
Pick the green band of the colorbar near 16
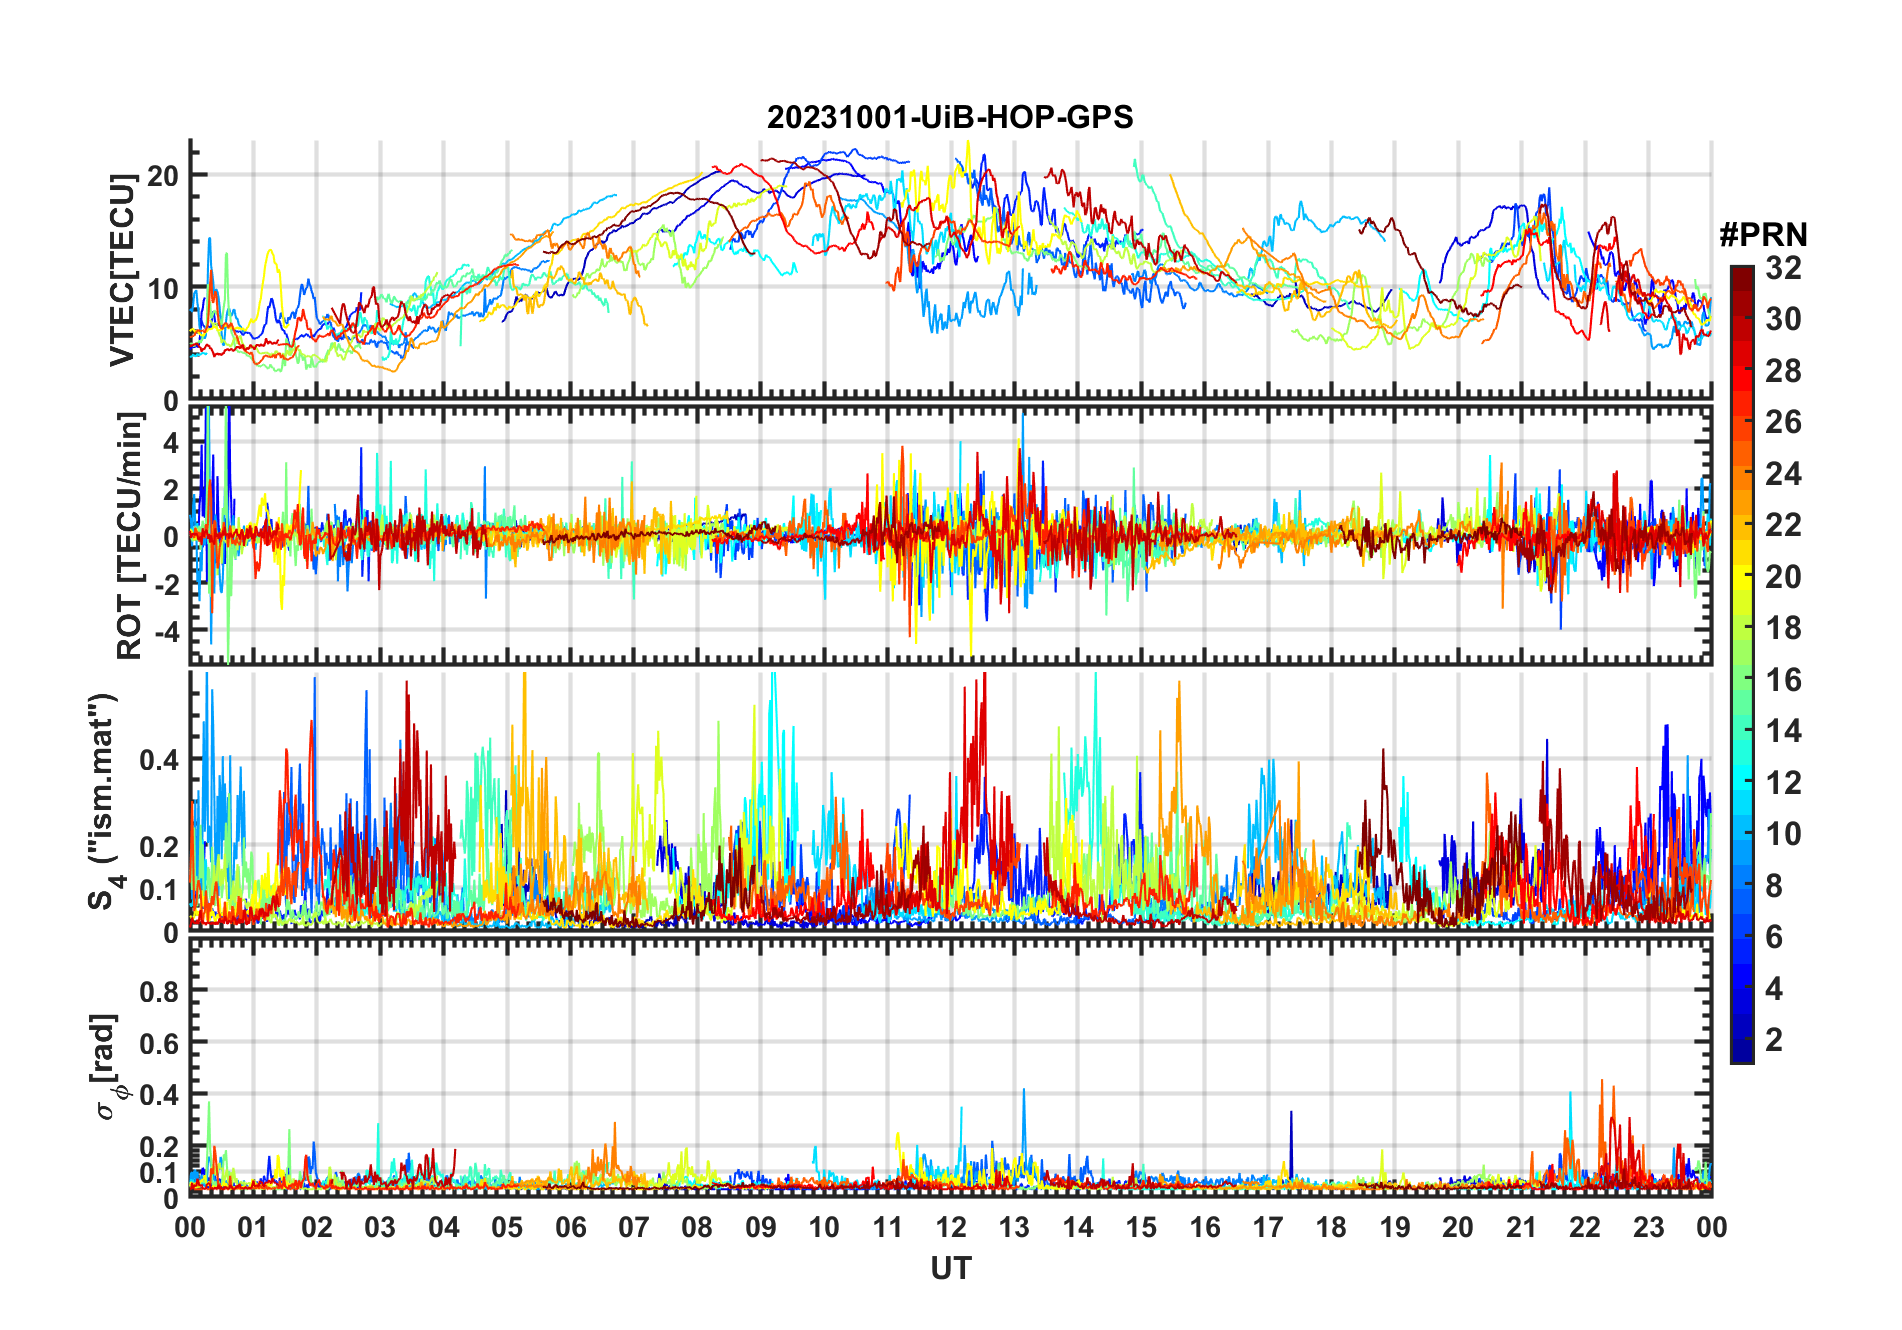click(x=1742, y=679)
